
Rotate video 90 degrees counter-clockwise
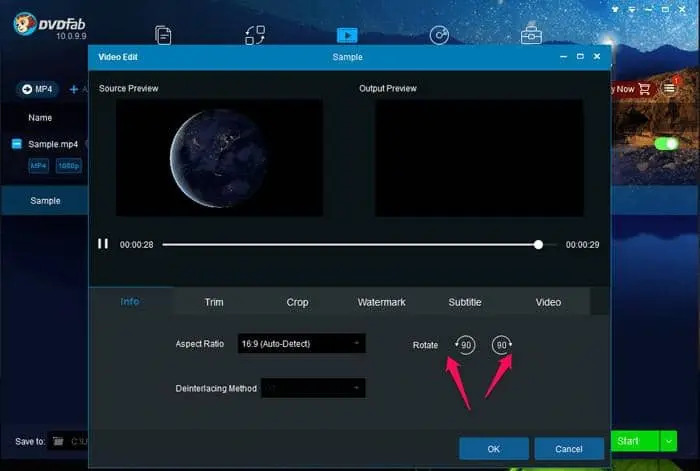465,345
